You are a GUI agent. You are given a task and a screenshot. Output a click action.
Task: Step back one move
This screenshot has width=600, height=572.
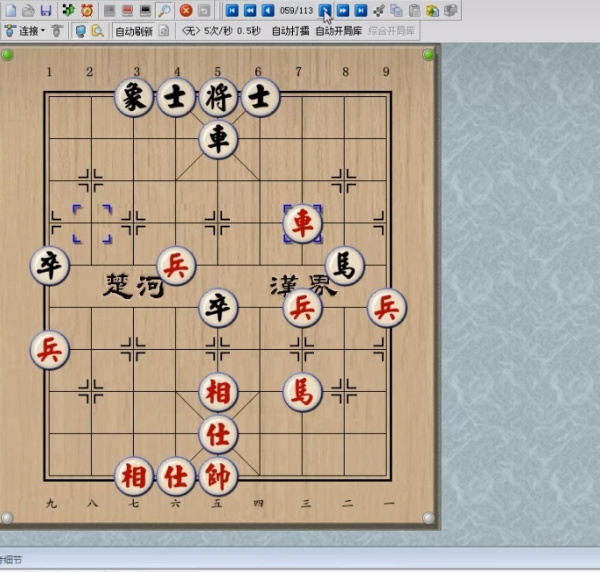click(268, 10)
